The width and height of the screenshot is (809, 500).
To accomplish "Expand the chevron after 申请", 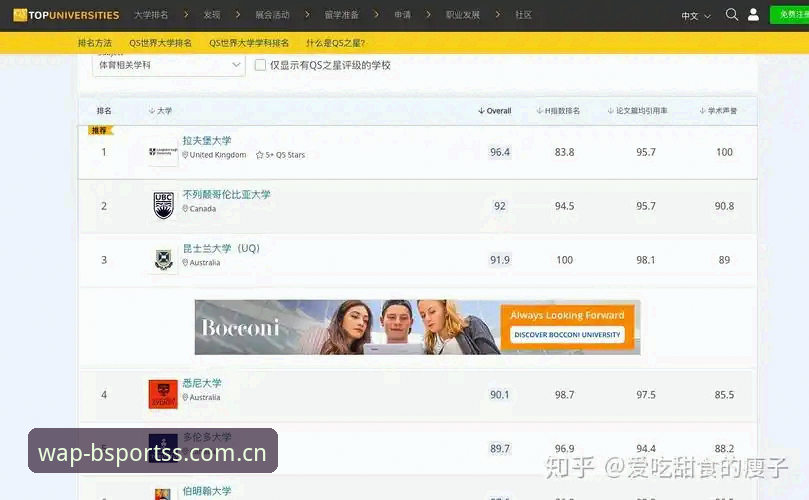I will point(428,14).
